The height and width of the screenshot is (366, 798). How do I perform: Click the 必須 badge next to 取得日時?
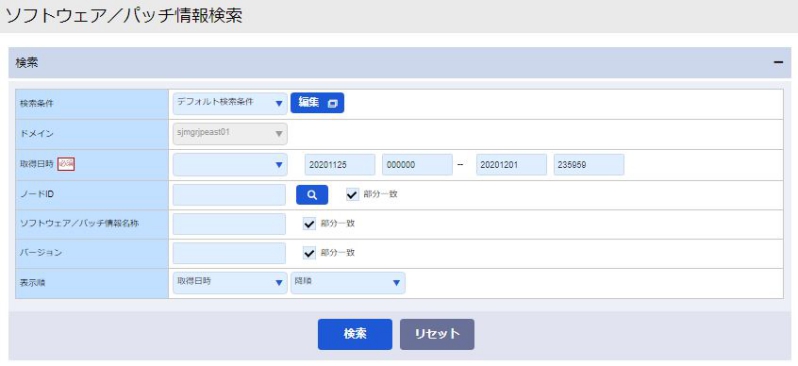pos(66,164)
